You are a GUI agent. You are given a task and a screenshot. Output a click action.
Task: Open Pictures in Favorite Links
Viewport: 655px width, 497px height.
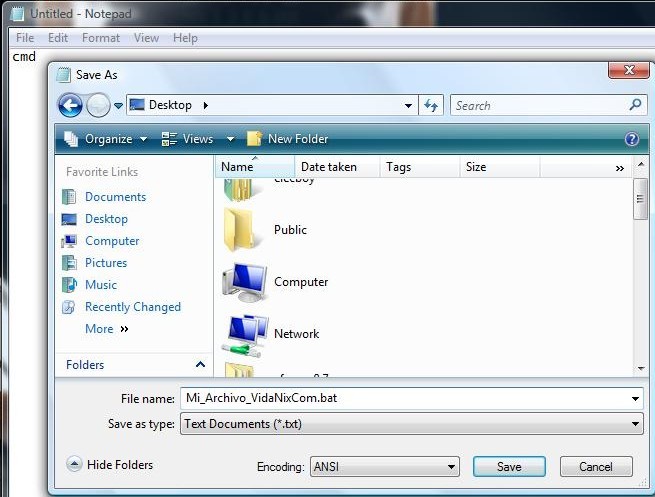coord(106,263)
